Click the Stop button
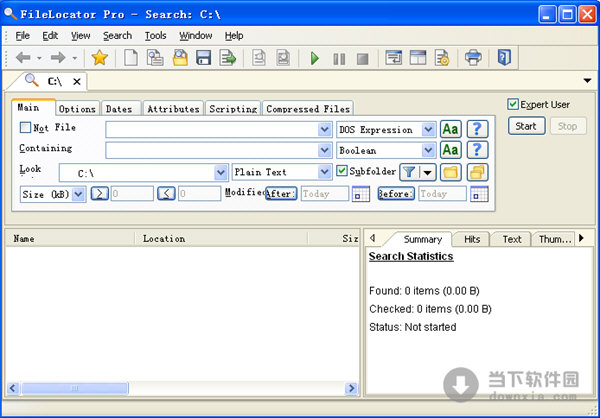Image resolution: width=600 pixels, height=418 pixels. point(568,126)
